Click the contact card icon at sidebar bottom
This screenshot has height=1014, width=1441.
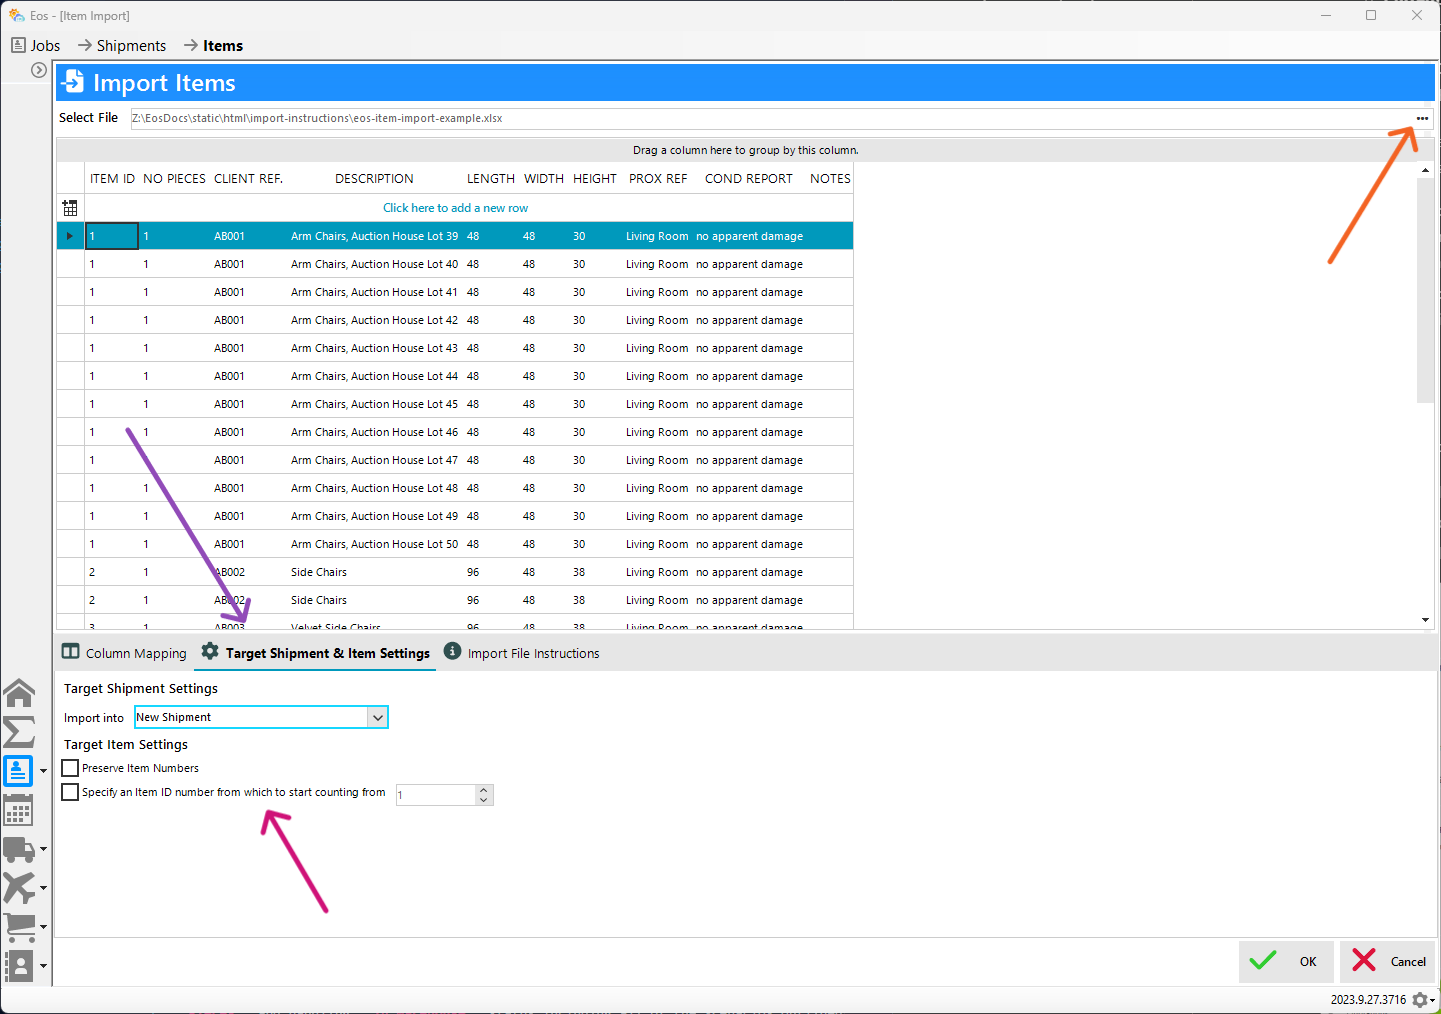coord(19,965)
